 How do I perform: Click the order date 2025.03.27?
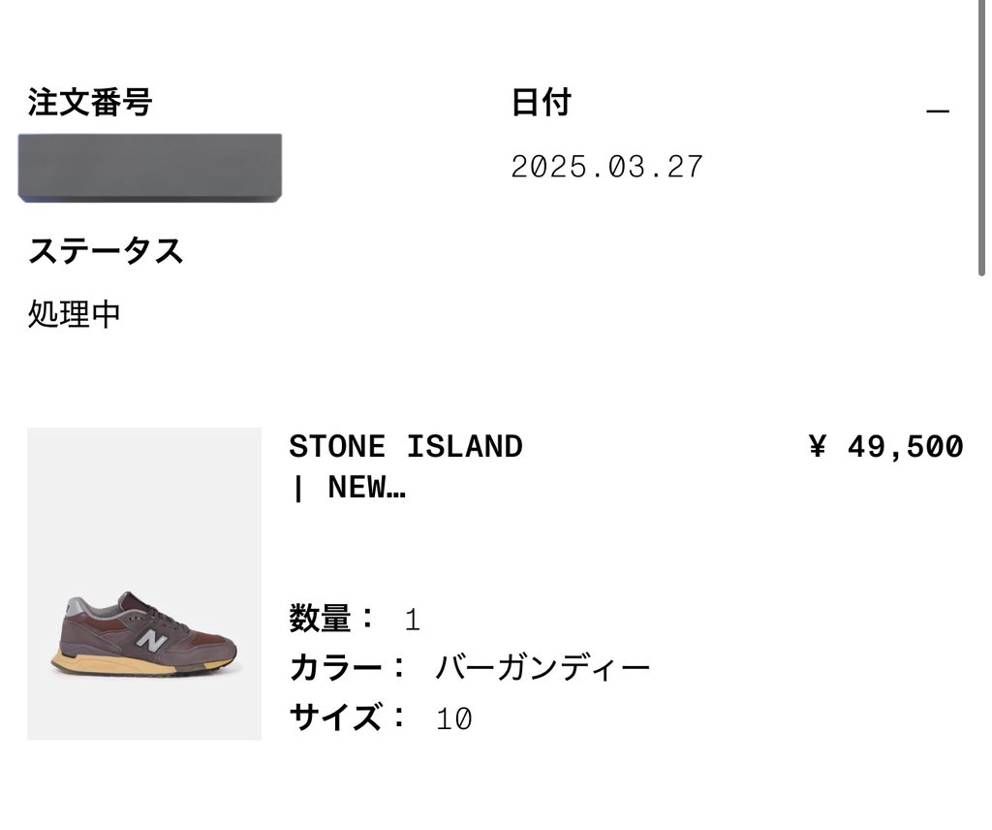(x=607, y=167)
